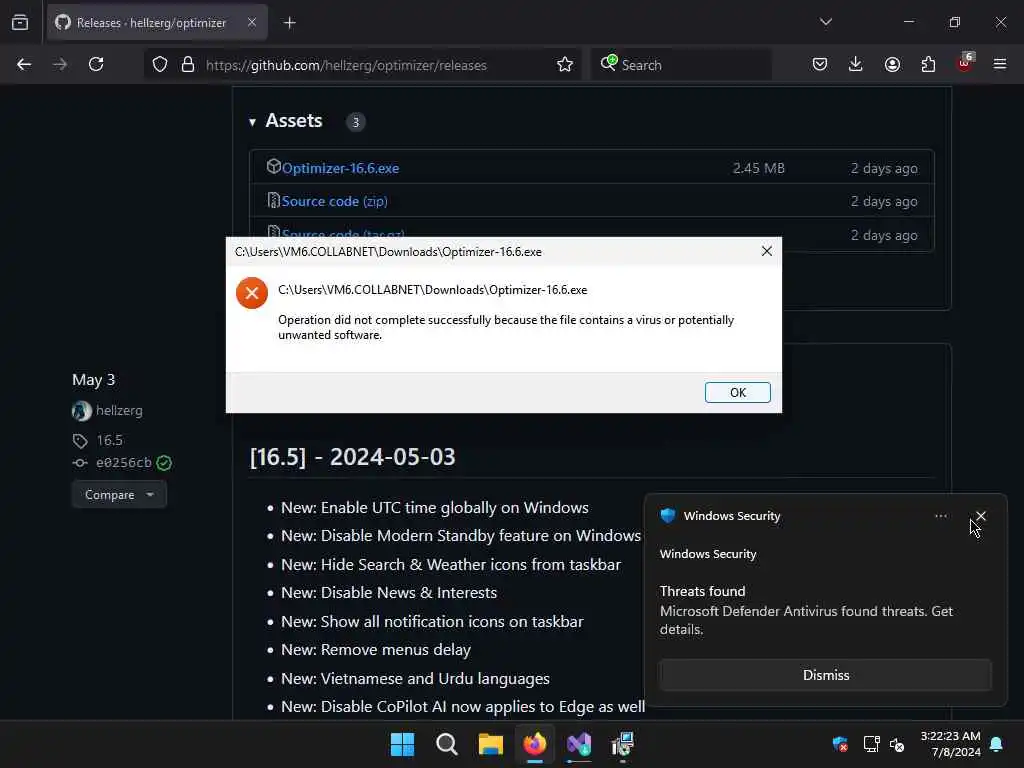Go back with the browser back arrow

click(x=24, y=65)
